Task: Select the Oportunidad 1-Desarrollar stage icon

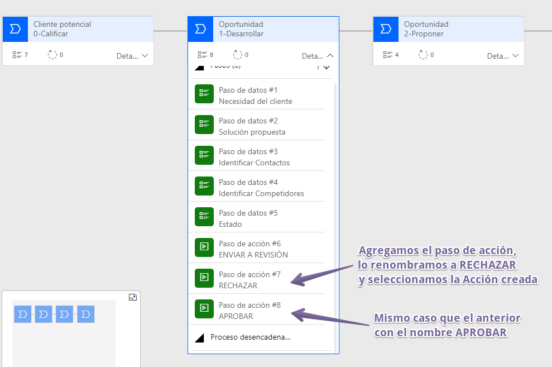Action: click(x=200, y=29)
